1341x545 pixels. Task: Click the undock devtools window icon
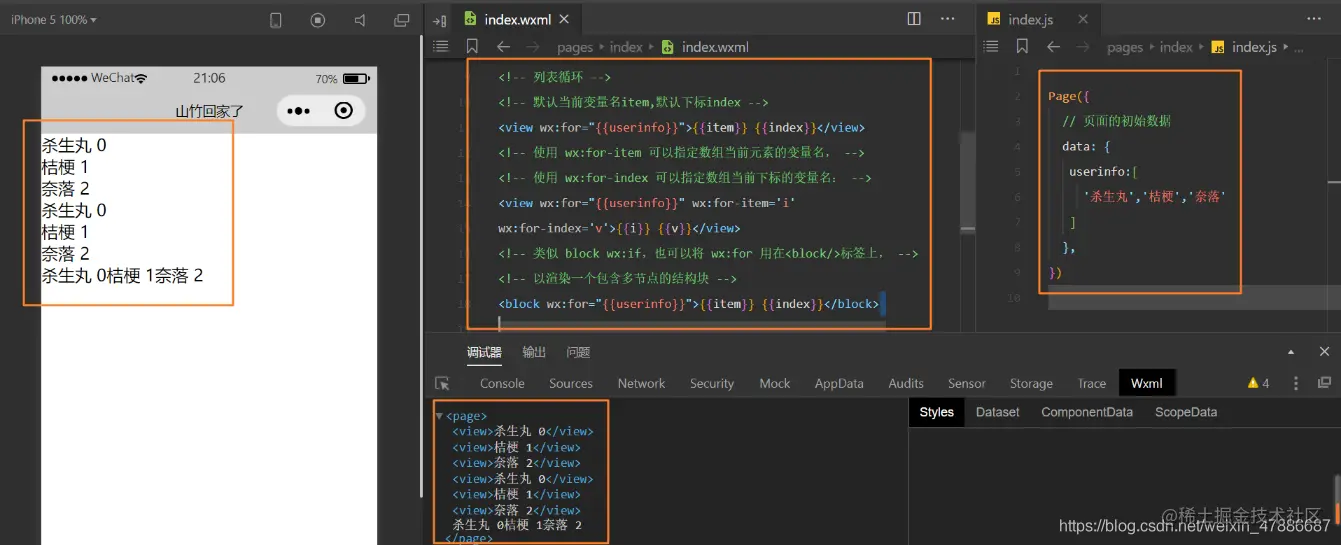[x=1324, y=383]
